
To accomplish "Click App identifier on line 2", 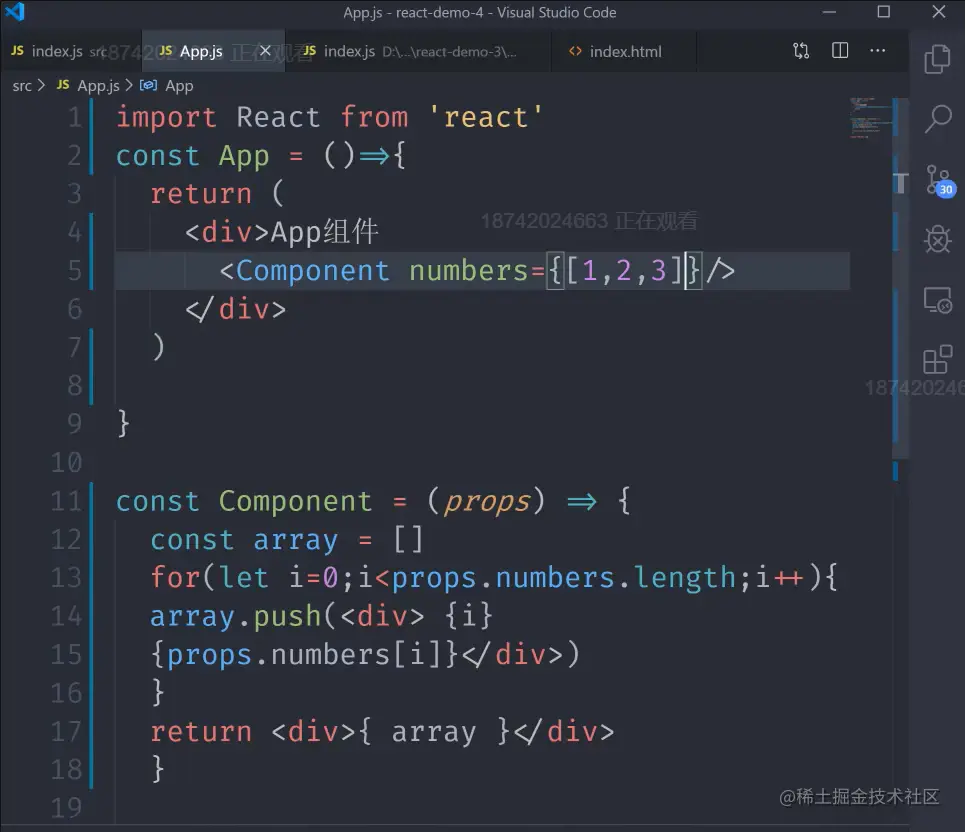I will click(x=244, y=156).
